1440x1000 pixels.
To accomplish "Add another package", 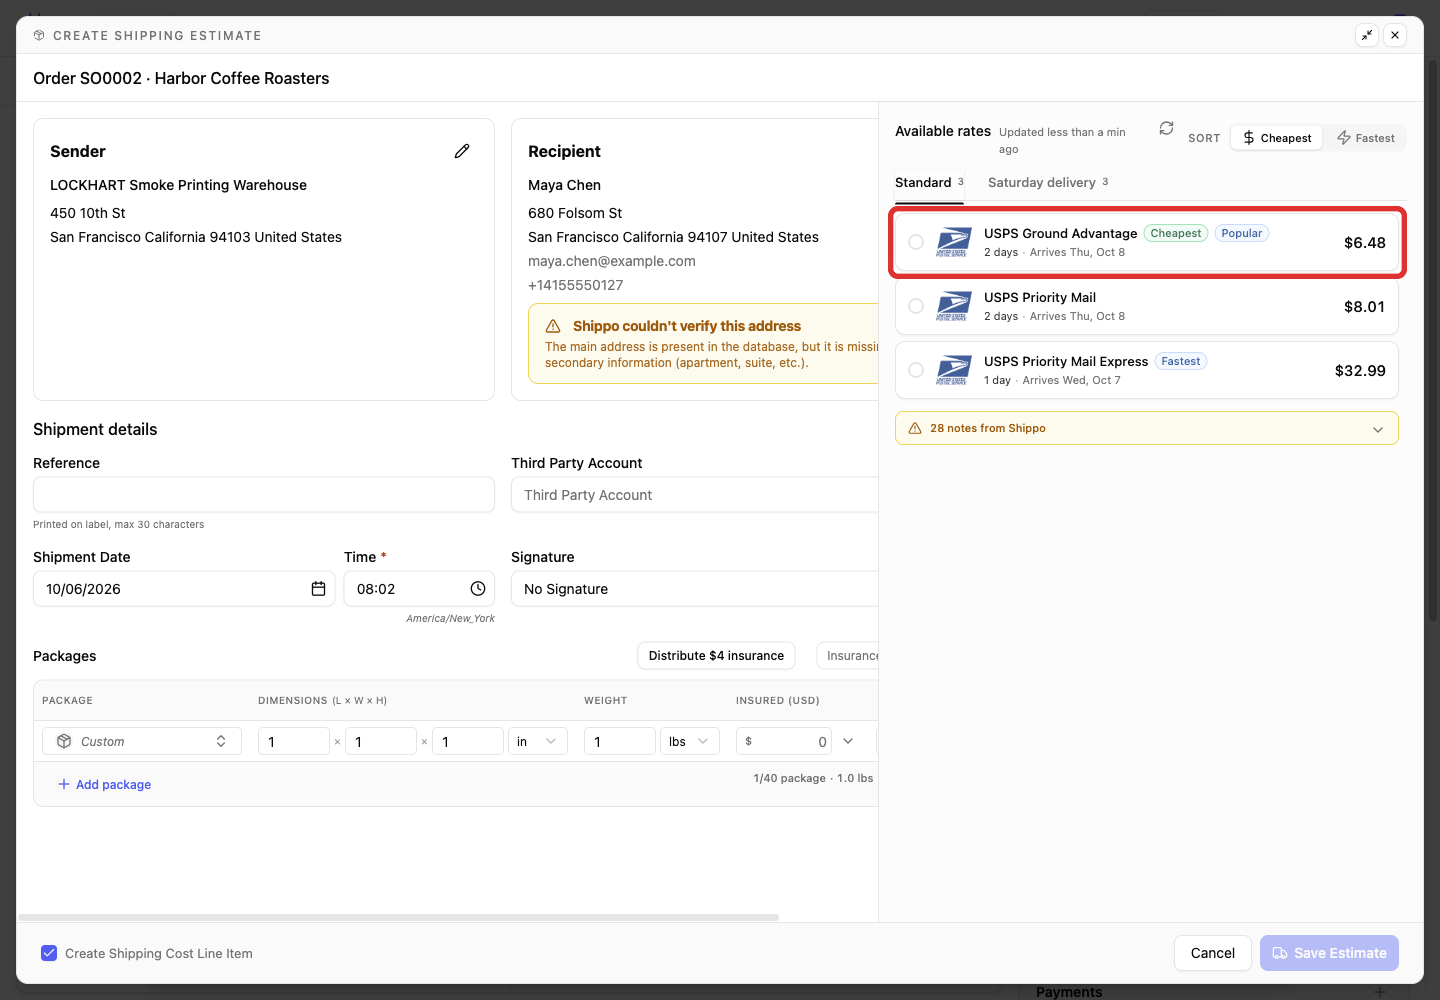I will tap(105, 784).
